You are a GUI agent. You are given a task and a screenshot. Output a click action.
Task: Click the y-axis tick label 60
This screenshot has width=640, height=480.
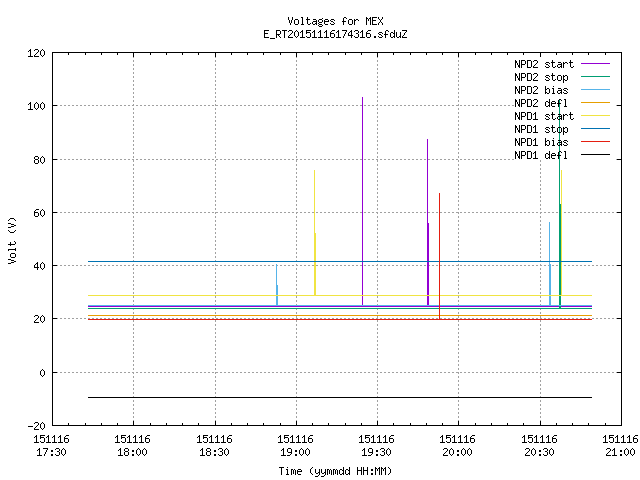pyautogui.click(x=39, y=213)
